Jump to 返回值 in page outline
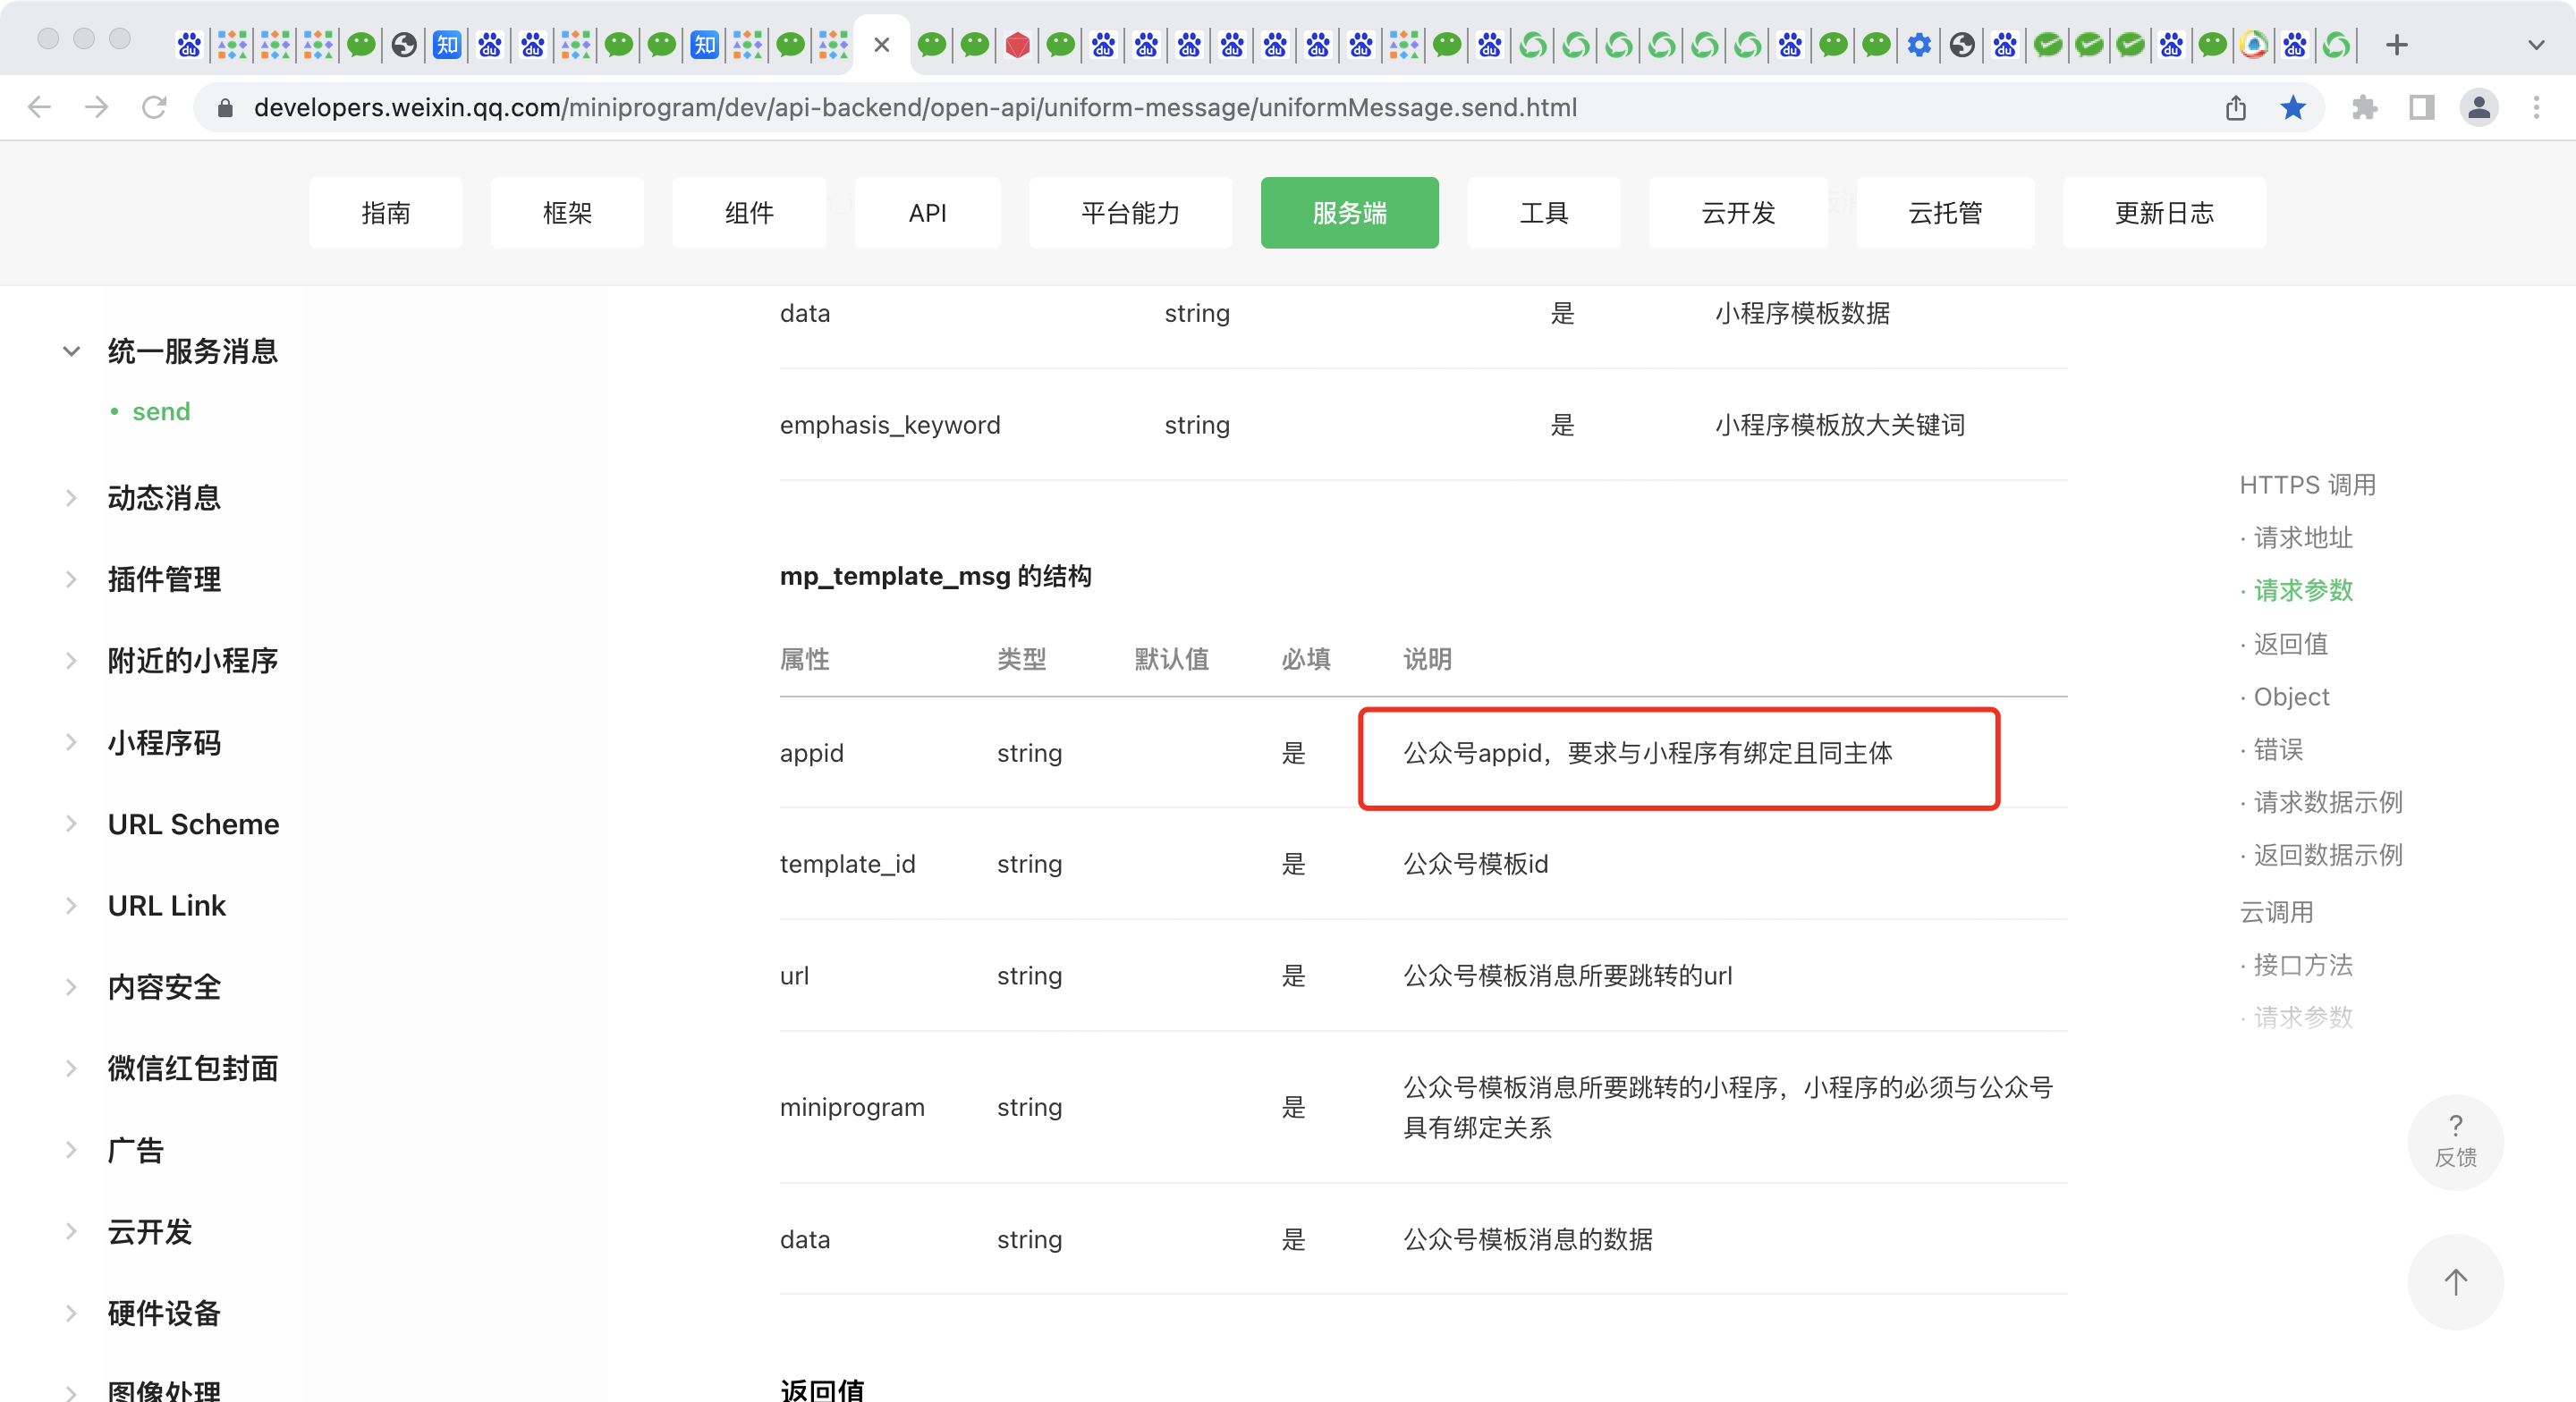 pyautogui.click(x=2290, y=644)
